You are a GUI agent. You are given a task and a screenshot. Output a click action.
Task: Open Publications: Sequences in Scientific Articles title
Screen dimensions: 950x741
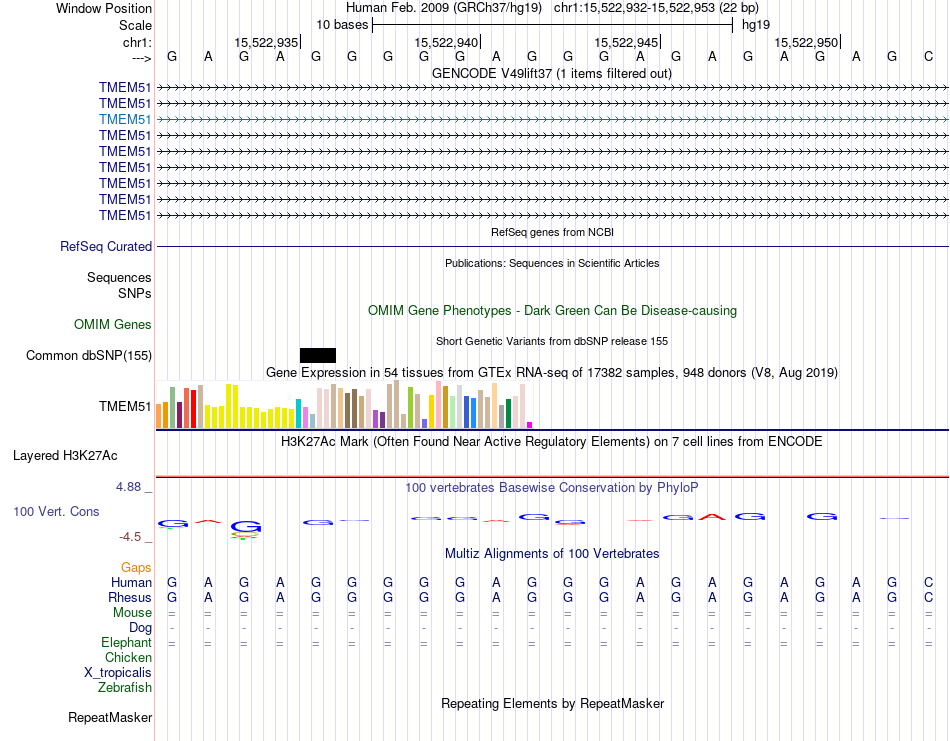tap(552, 263)
